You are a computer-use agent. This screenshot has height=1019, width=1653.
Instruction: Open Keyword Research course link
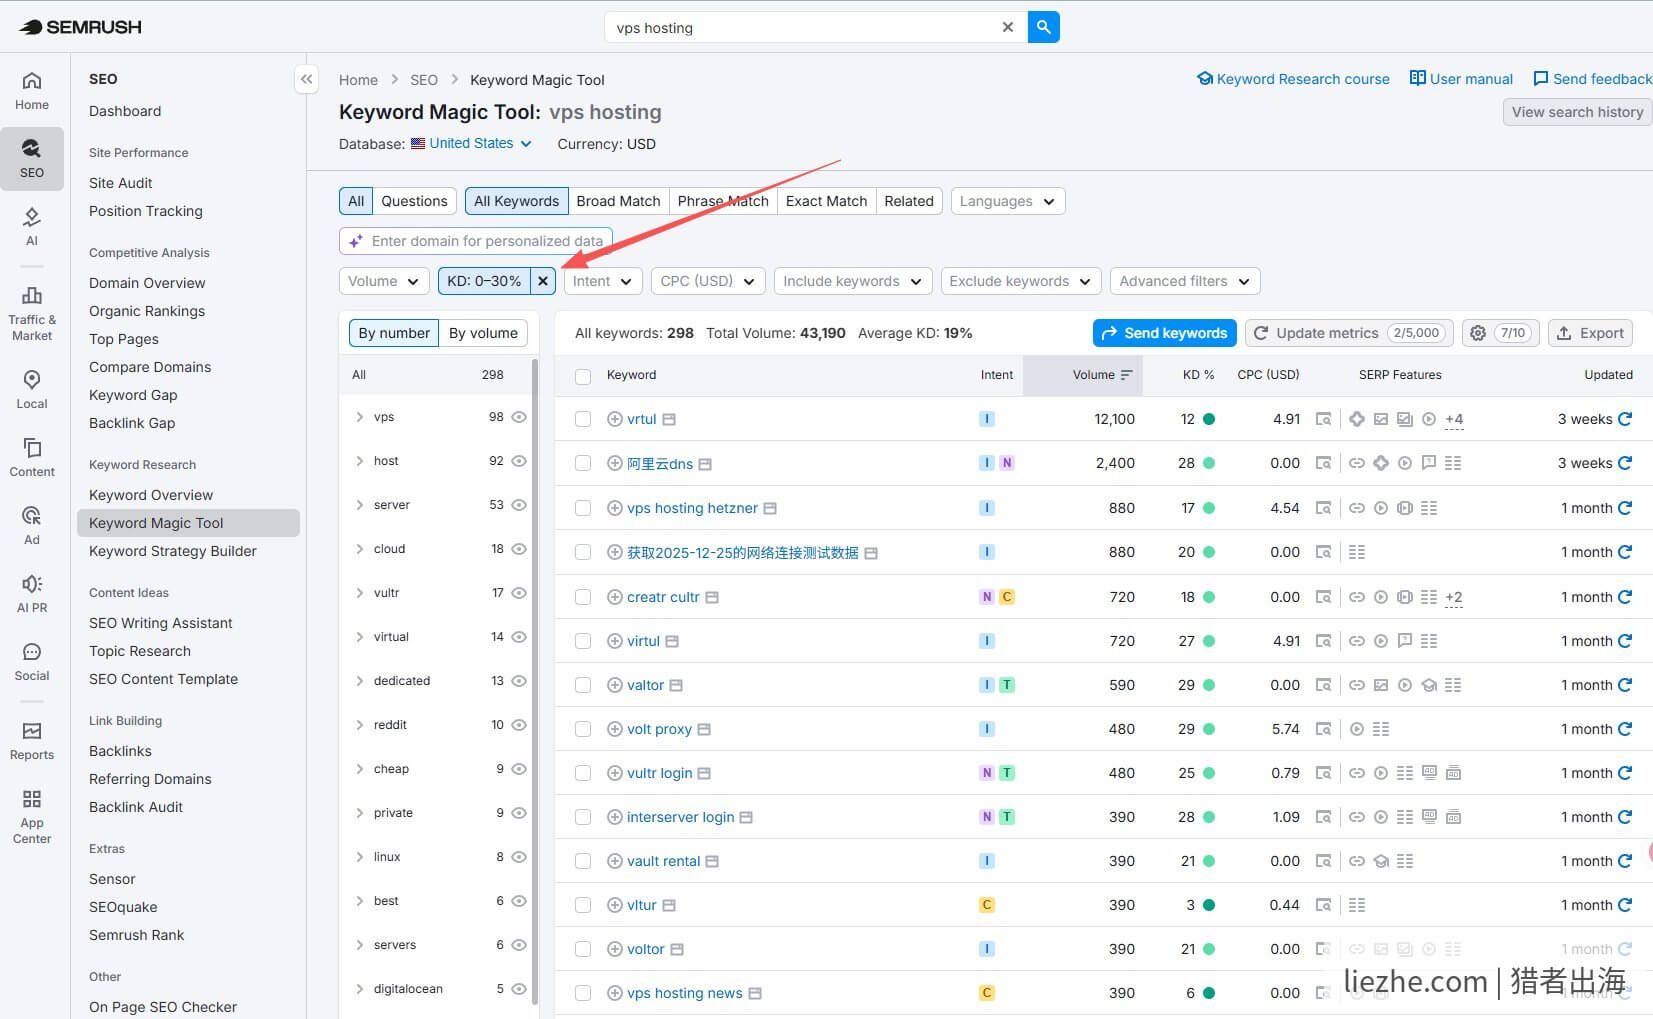pyautogui.click(x=1293, y=79)
